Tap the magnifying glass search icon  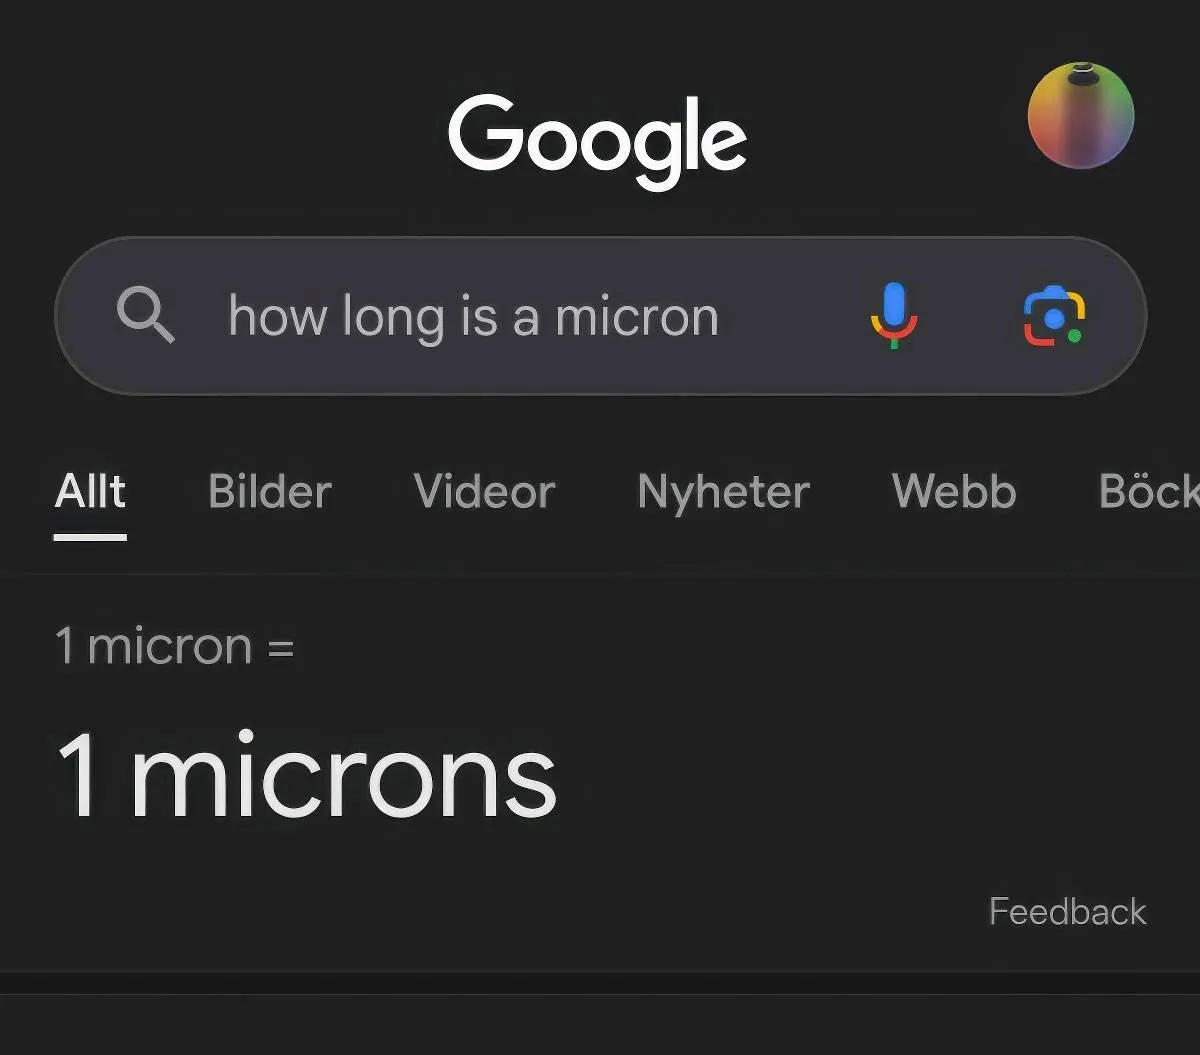coord(146,316)
